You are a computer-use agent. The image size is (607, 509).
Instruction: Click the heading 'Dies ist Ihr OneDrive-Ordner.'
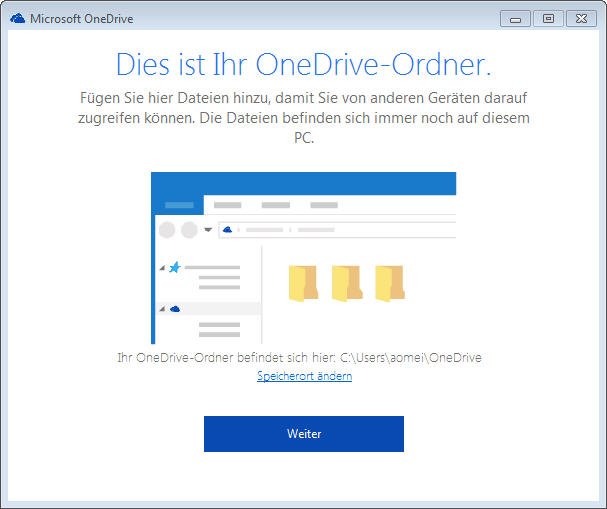tap(304, 64)
